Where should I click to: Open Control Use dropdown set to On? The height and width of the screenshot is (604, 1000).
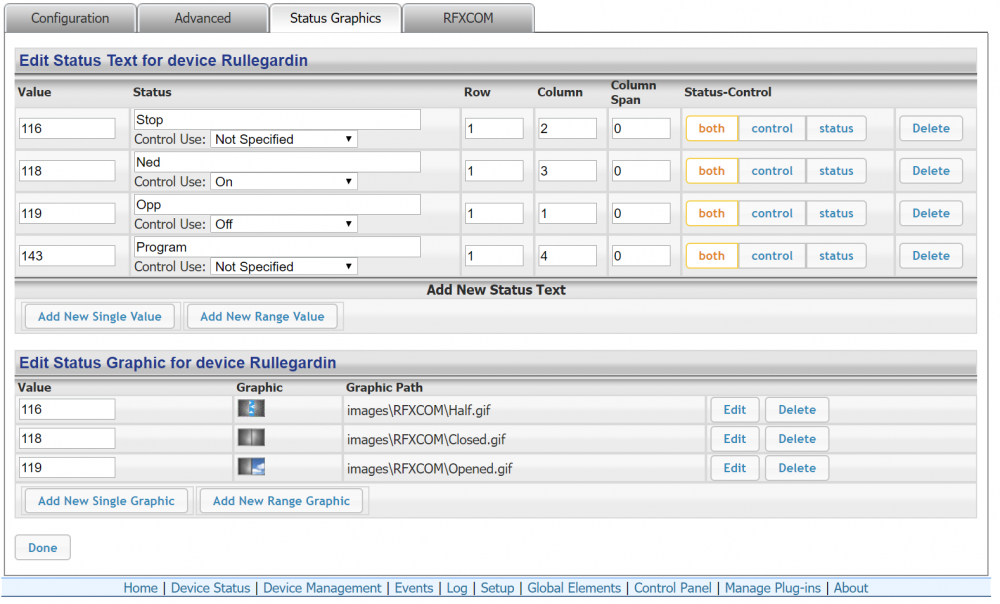click(284, 182)
